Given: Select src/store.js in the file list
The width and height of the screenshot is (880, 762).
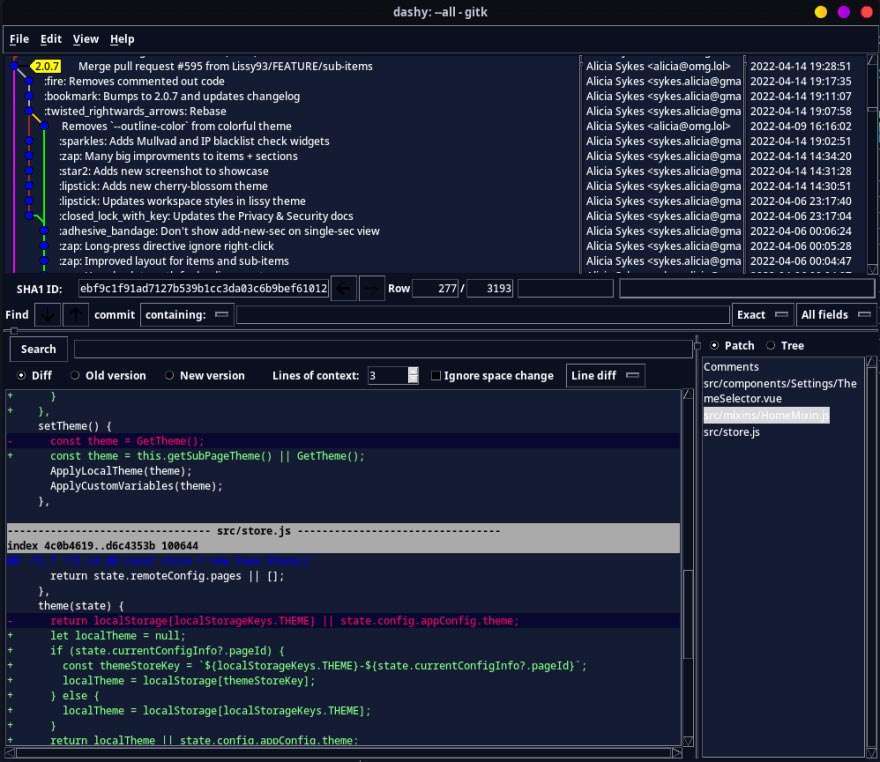Looking at the screenshot, I should pyautogui.click(x=731, y=432).
